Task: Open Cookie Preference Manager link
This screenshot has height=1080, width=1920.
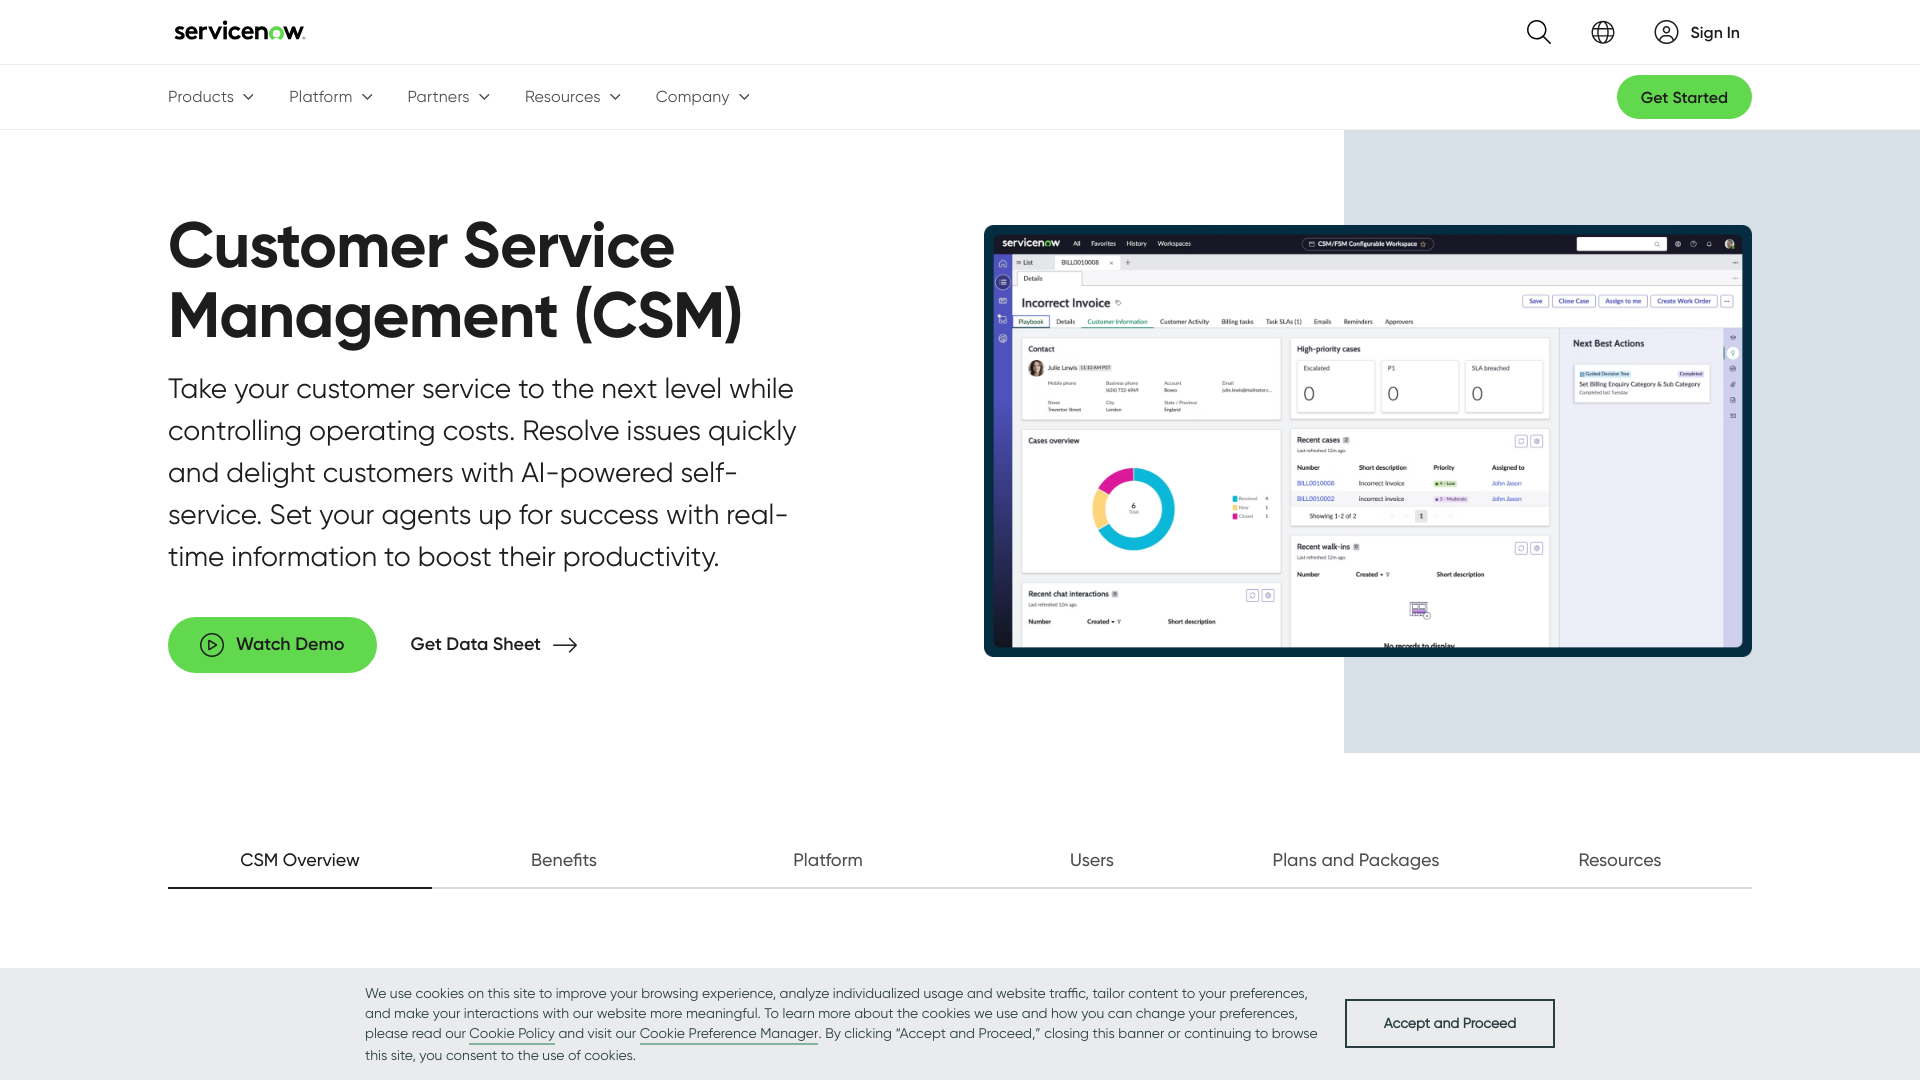Action: 729,1034
